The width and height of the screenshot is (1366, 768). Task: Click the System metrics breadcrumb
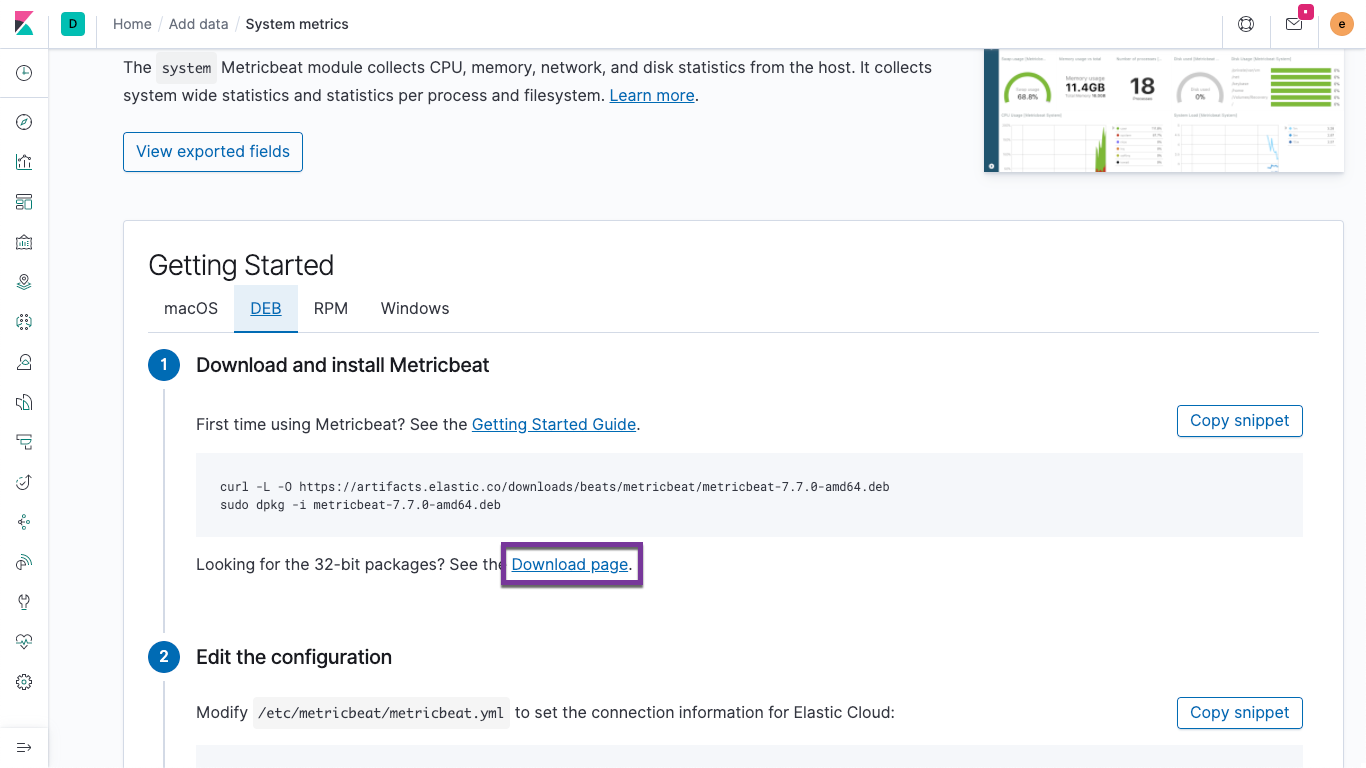(297, 24)
